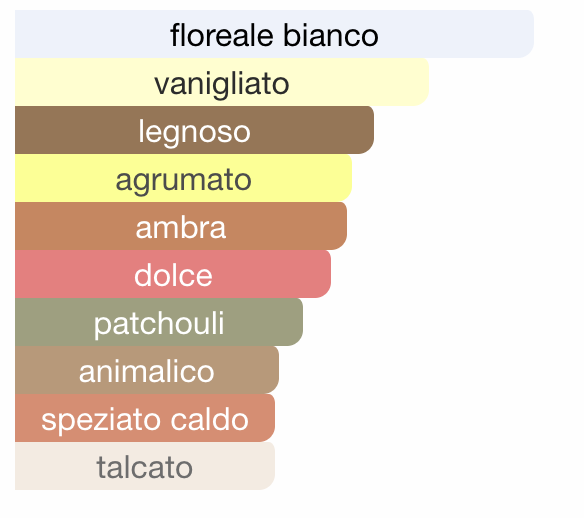Viewport: 584px width, 518px height.
Task: Click the 'ambra' text label
Action: [x=181, y=227]
